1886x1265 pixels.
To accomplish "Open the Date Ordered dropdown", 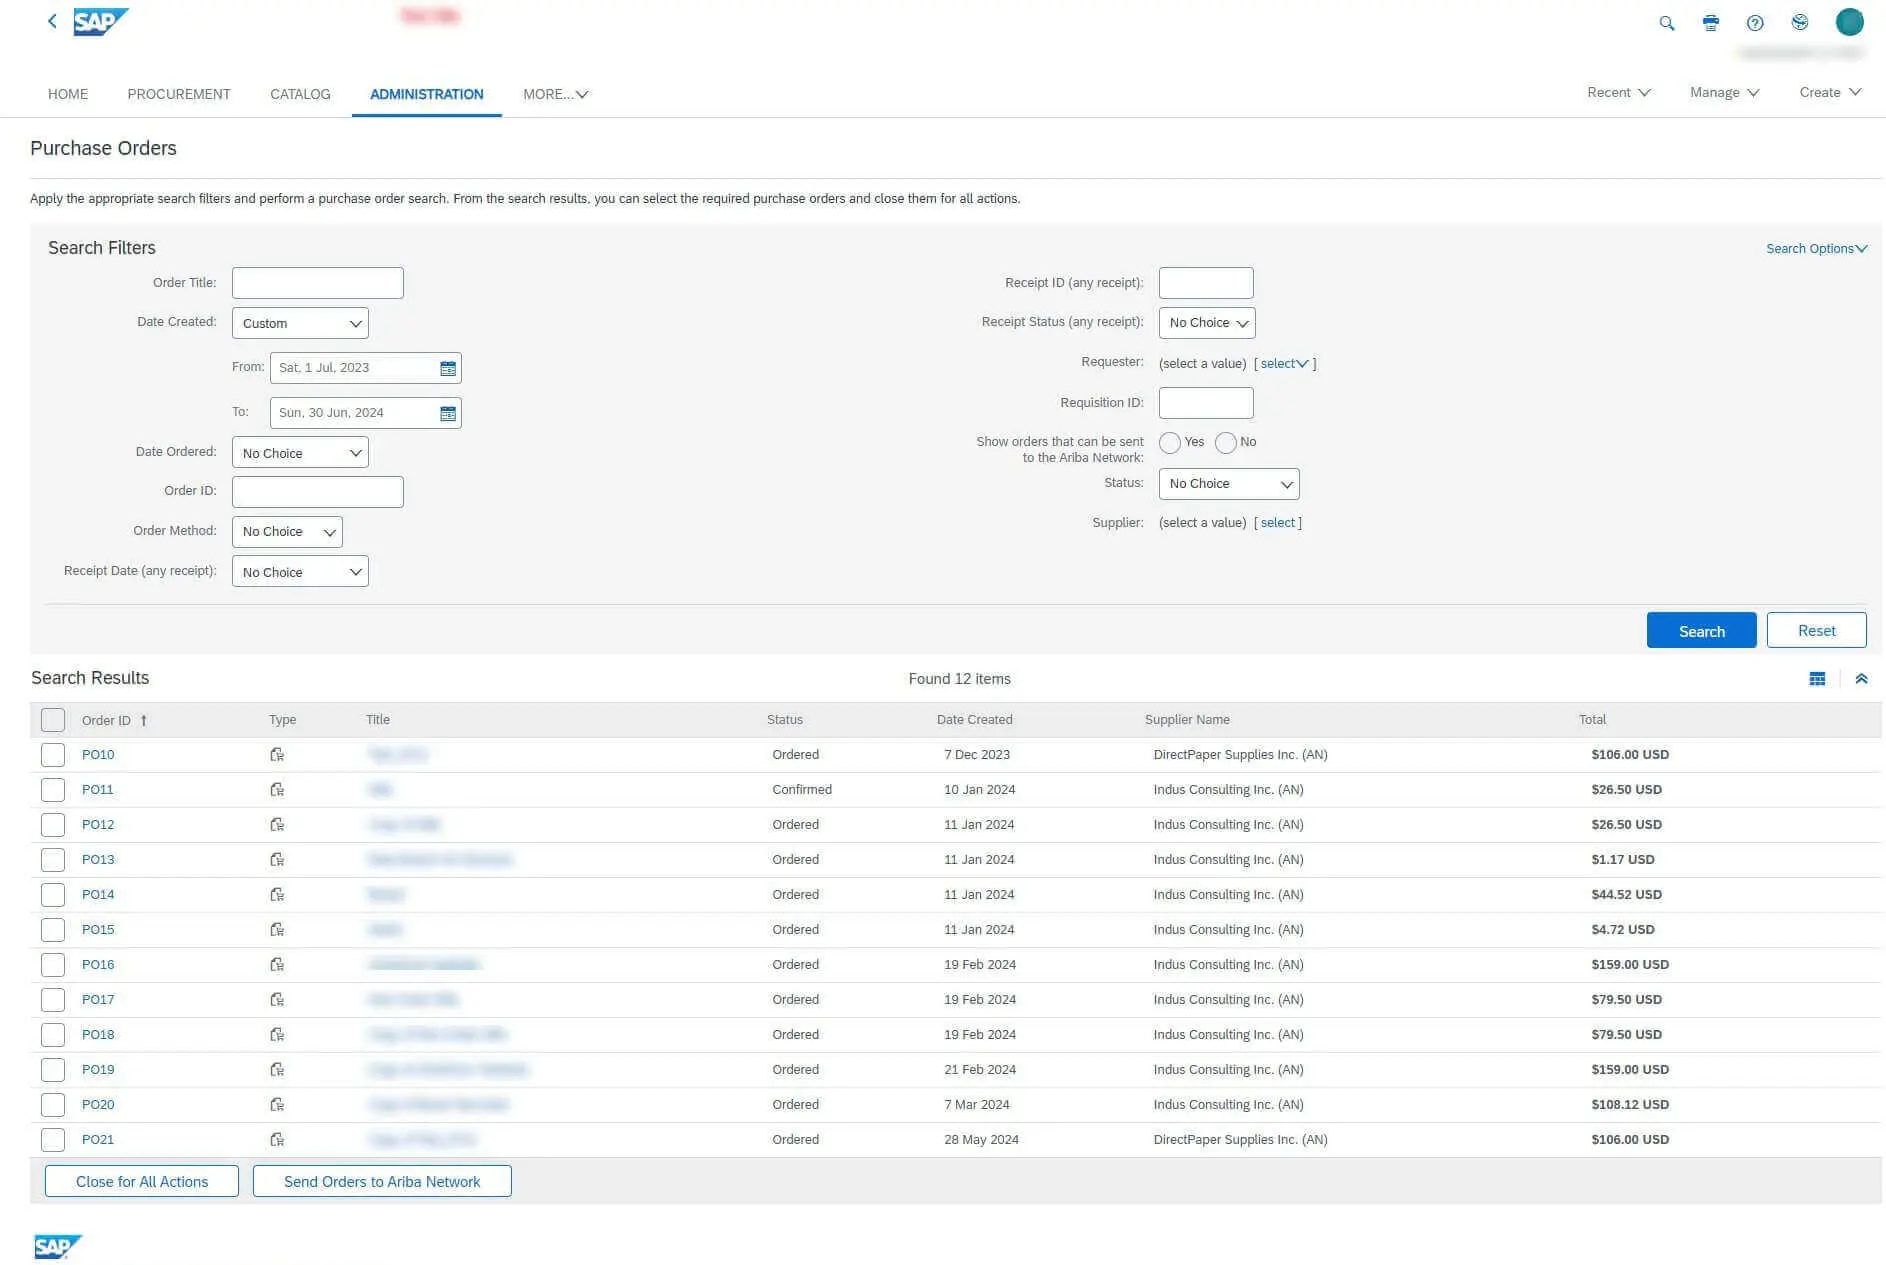I will click(300, 453).
